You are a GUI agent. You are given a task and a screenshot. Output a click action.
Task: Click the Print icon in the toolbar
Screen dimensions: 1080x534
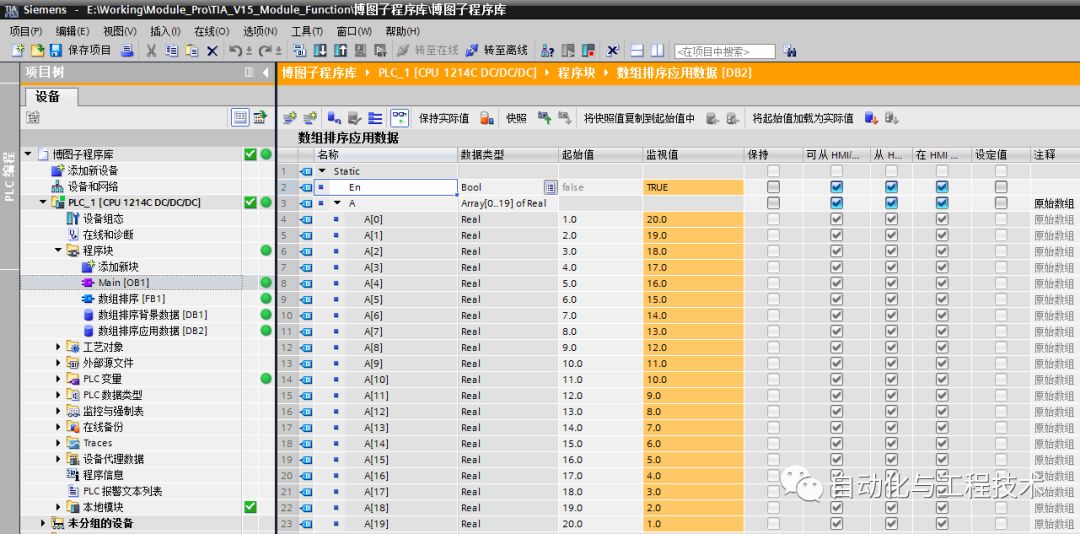[127, 50]
